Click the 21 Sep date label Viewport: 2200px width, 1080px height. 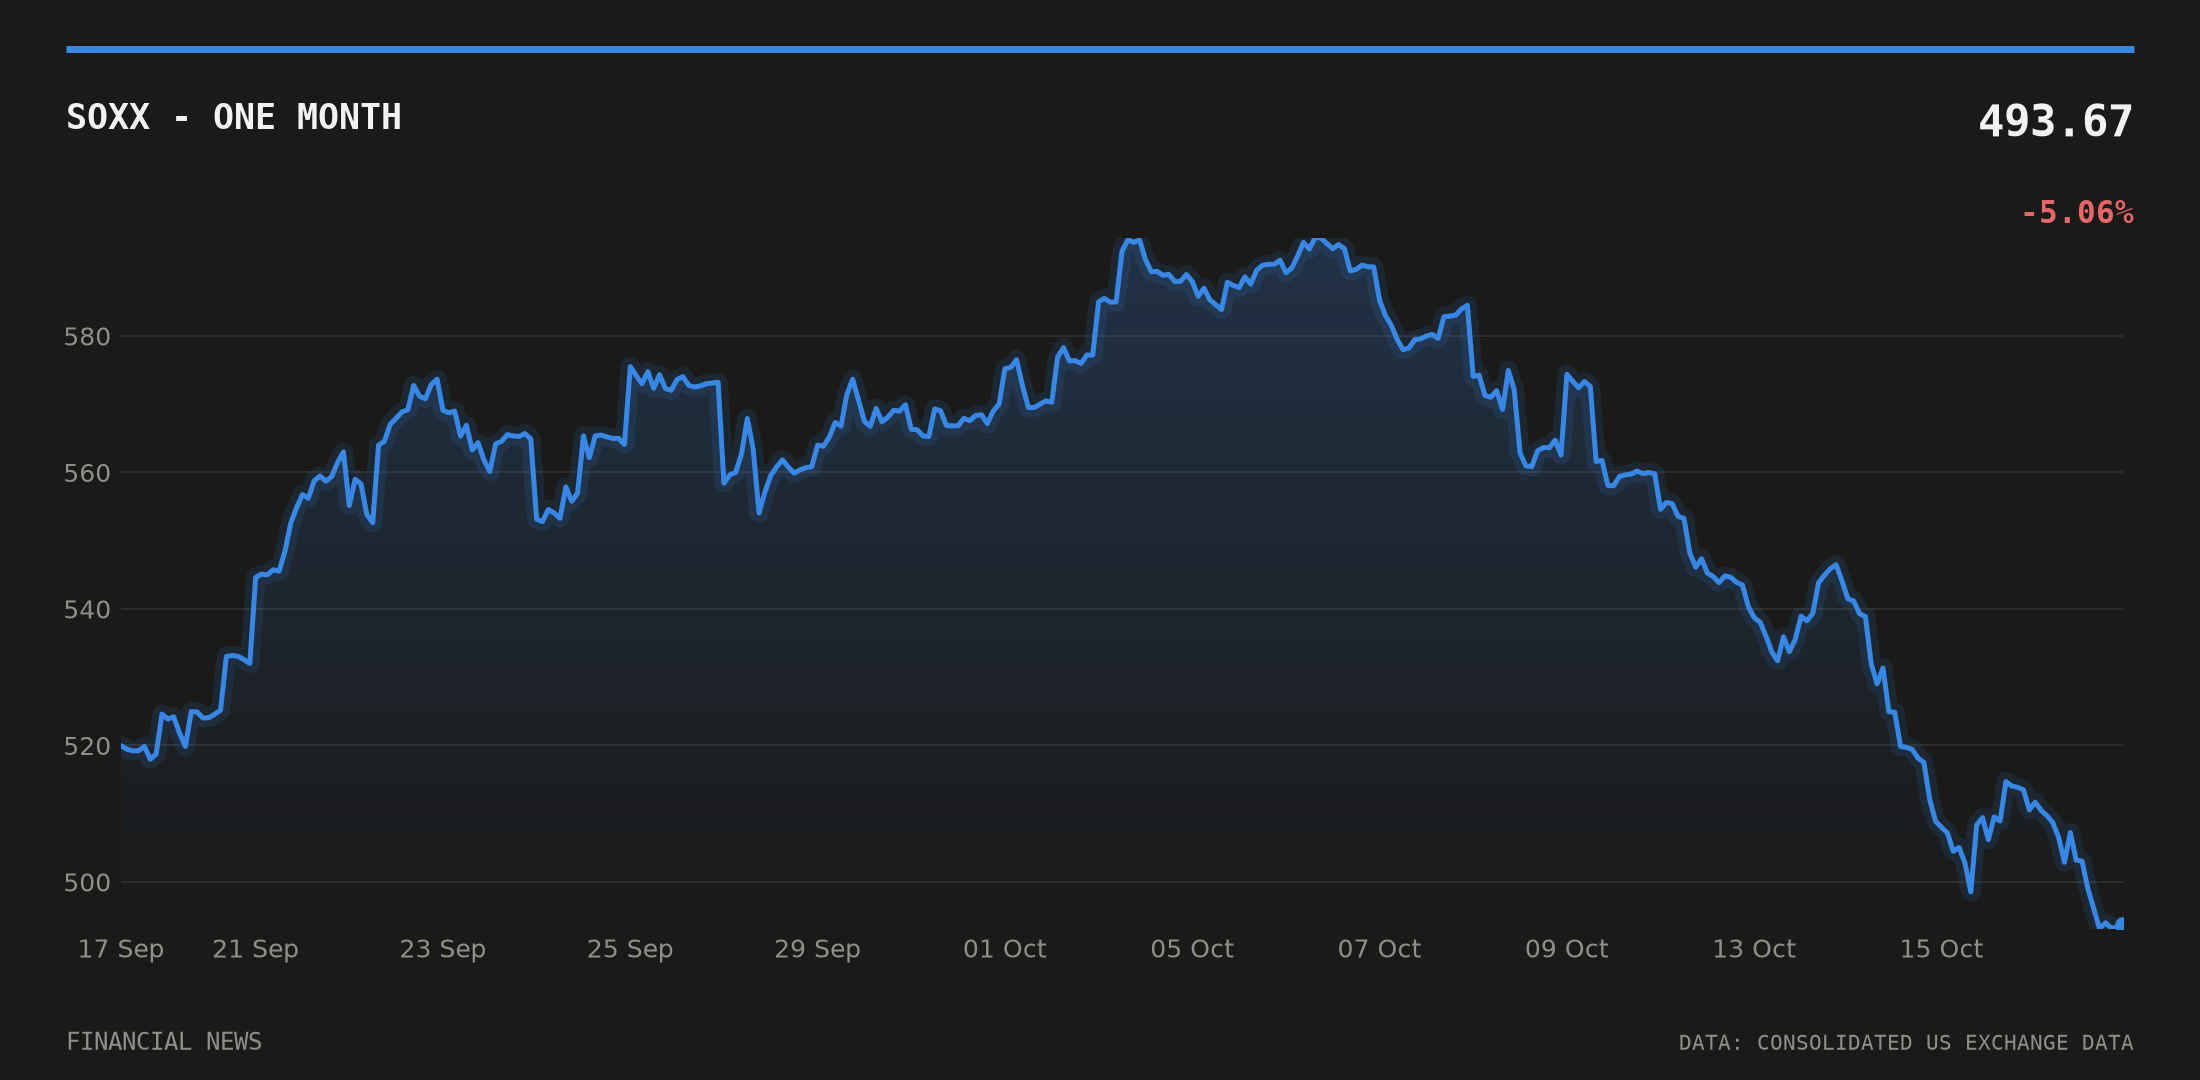tap(255, 949)
